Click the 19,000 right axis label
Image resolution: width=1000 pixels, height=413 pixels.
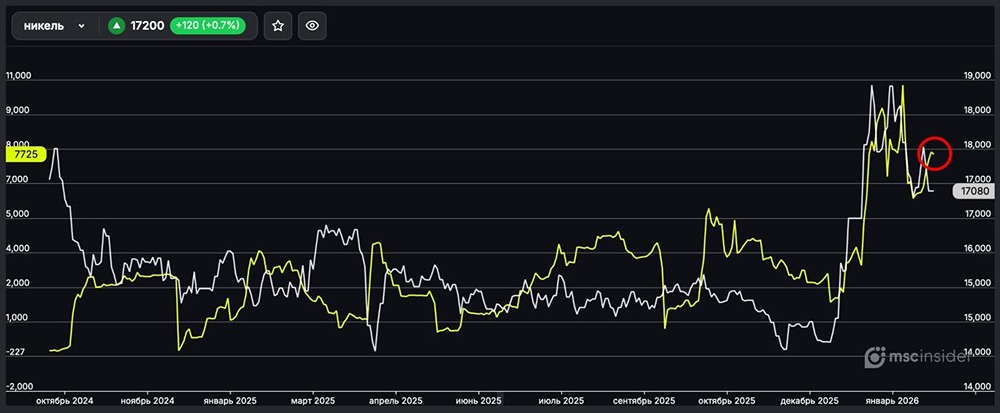(x=976, y=76)
